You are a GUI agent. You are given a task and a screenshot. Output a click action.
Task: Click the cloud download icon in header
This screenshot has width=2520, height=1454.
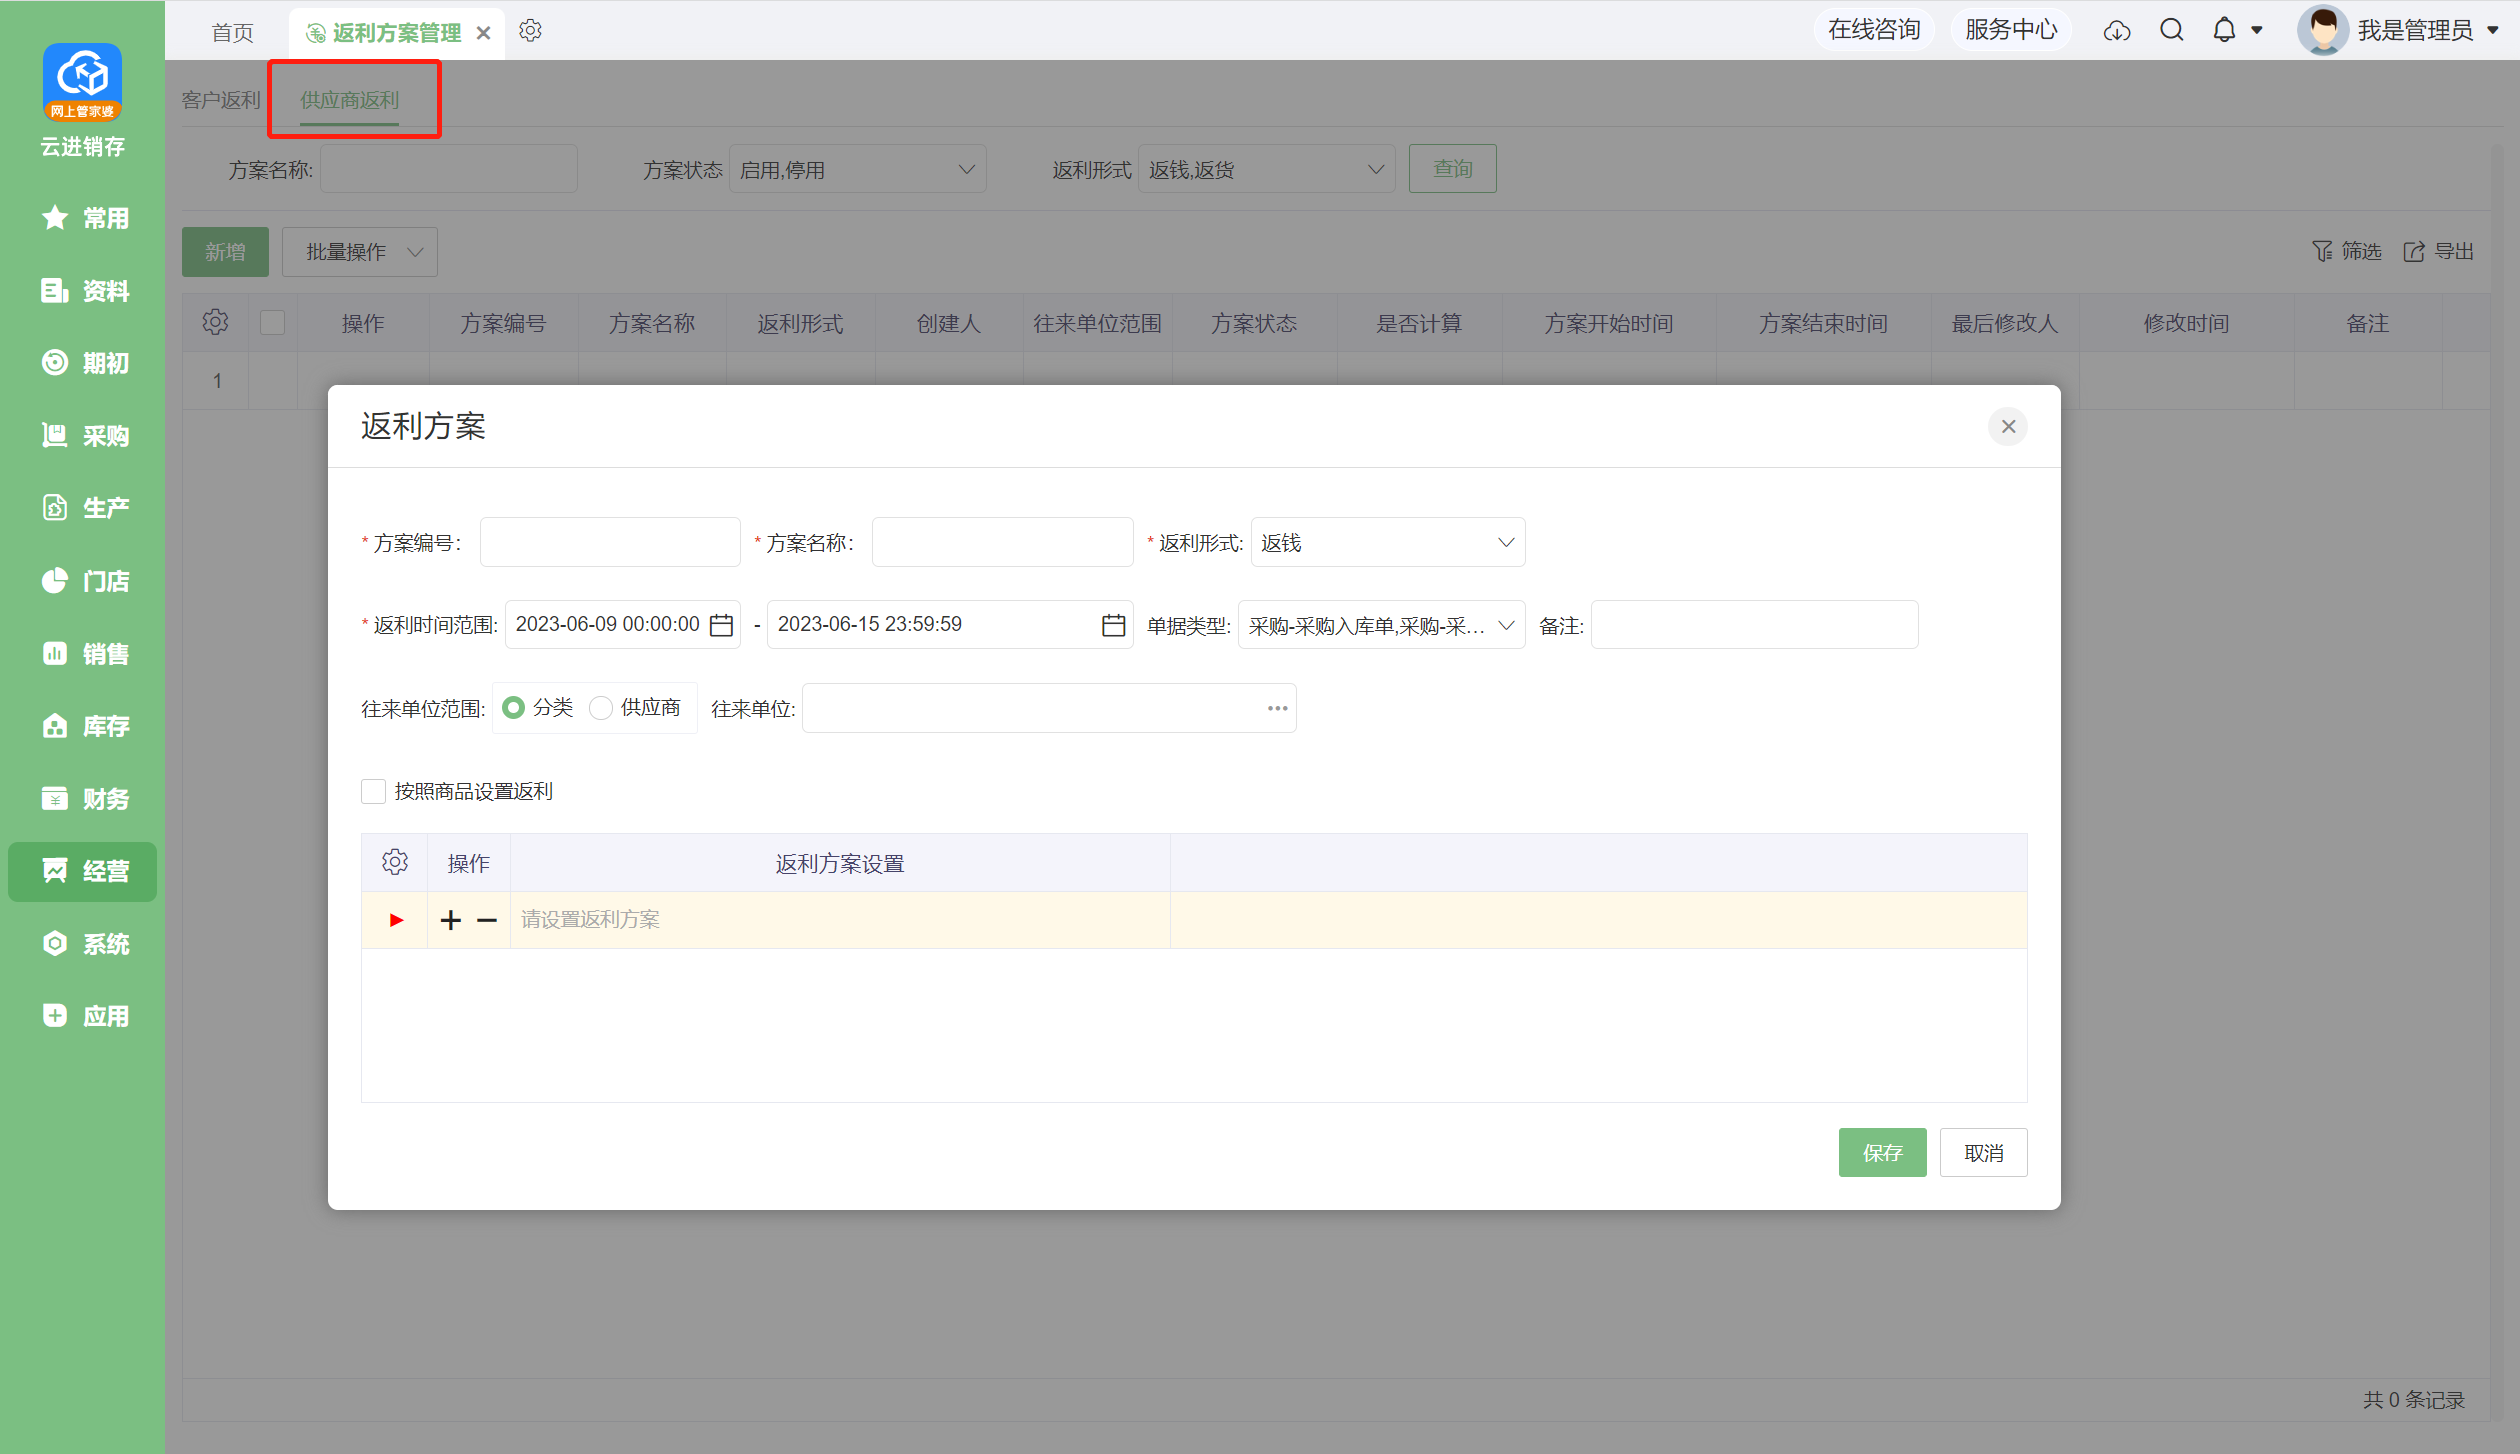point(2117,31)
